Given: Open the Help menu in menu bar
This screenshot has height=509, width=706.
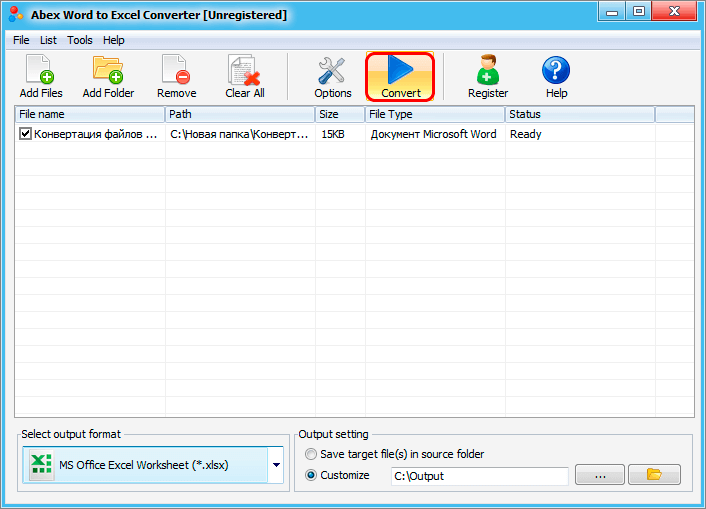Looking at the screenshot, I should (113, 40).
